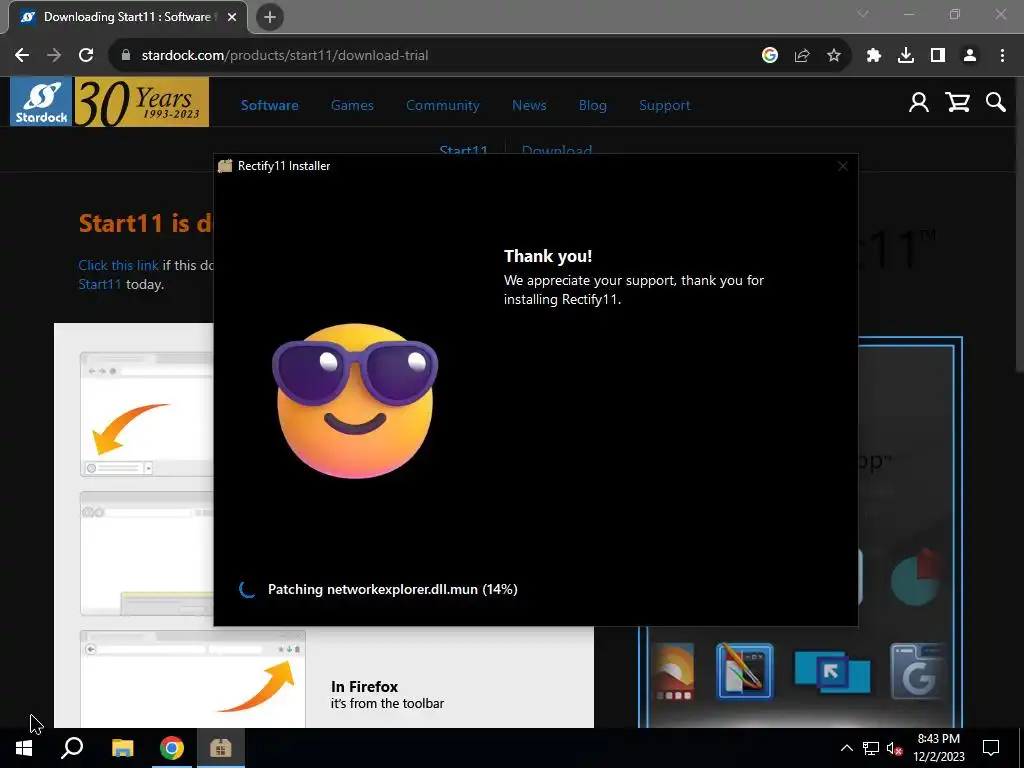Open Community menu on Stardock
1024x768 pixels.
pyautogui.click(x=443, y=105)
